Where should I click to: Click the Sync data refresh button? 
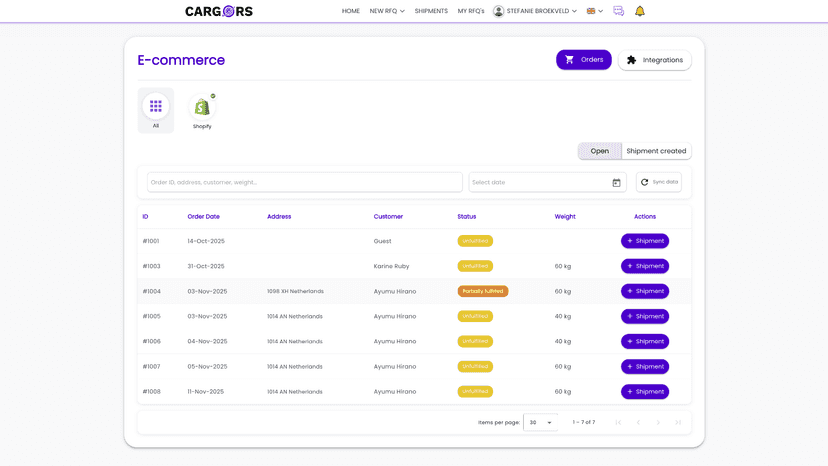[658, 182]
